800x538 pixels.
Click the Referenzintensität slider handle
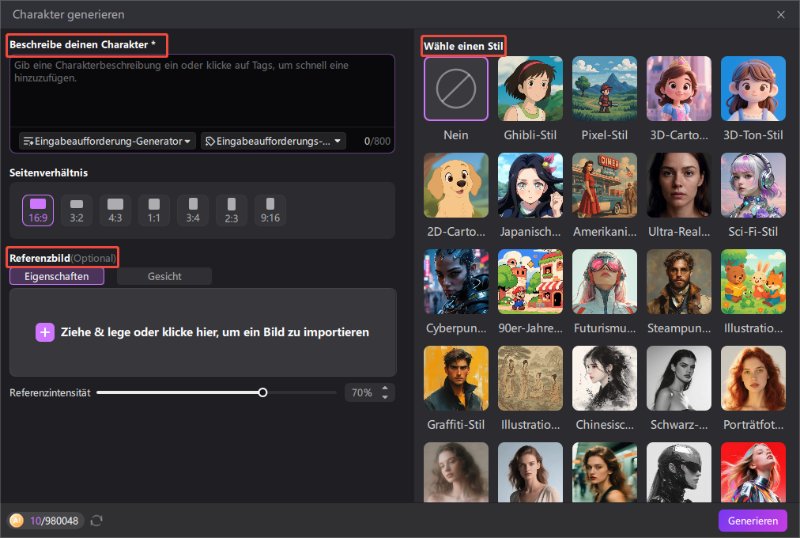tap(263, 393)
